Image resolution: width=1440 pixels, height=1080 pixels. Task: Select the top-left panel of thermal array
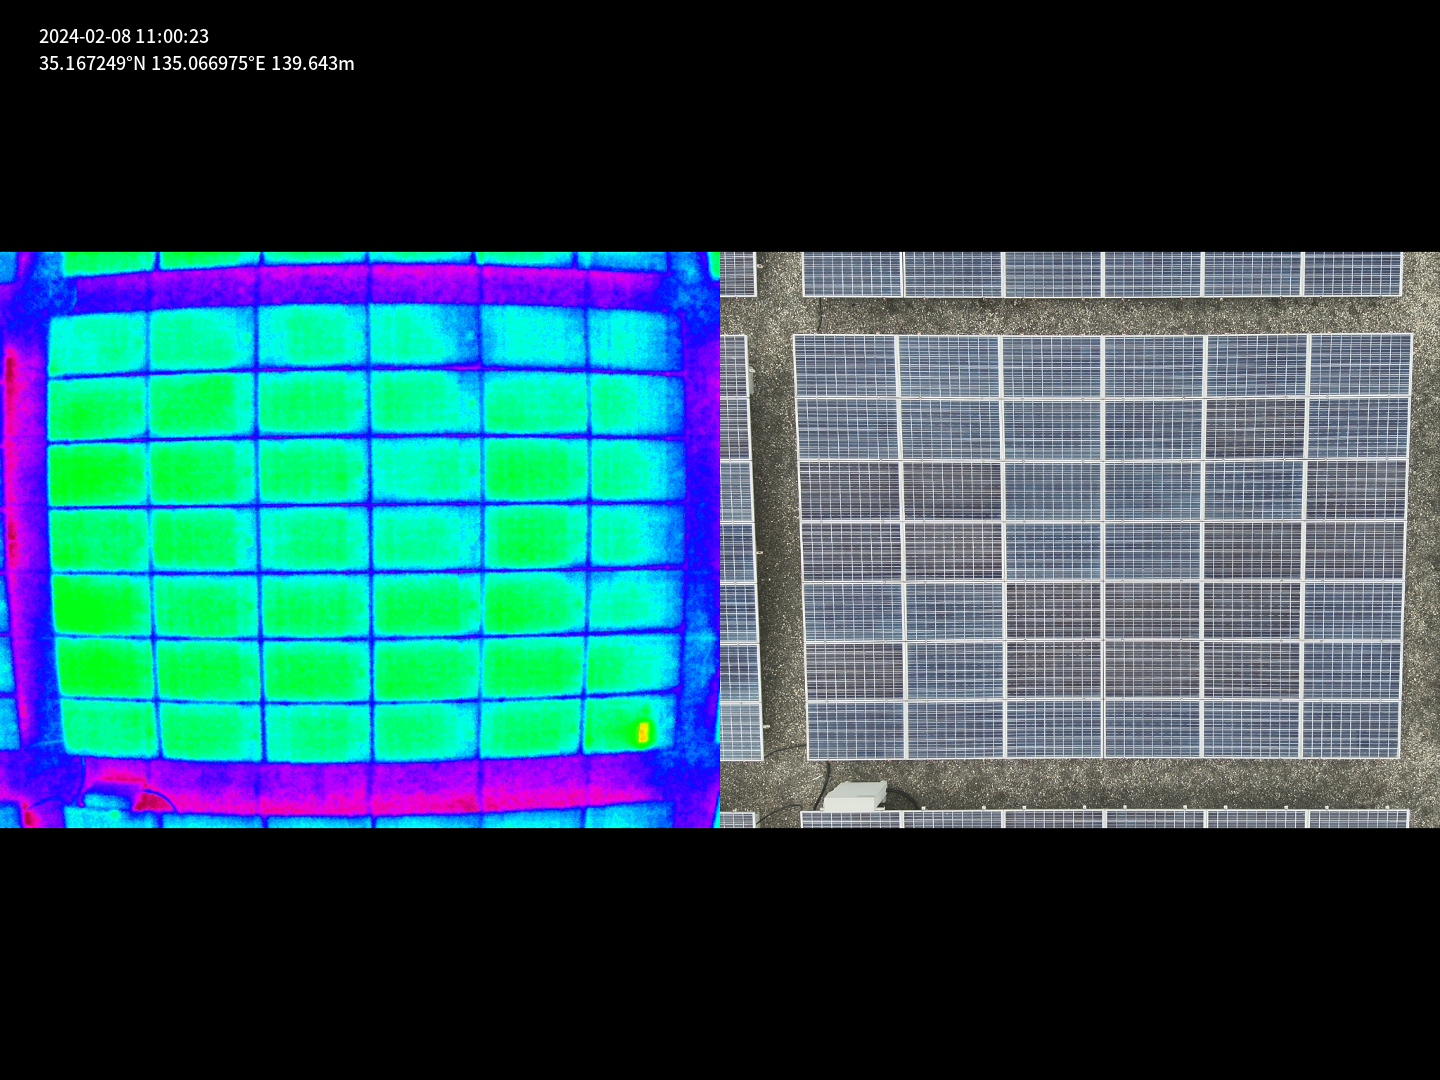click(x=98, y=342)
